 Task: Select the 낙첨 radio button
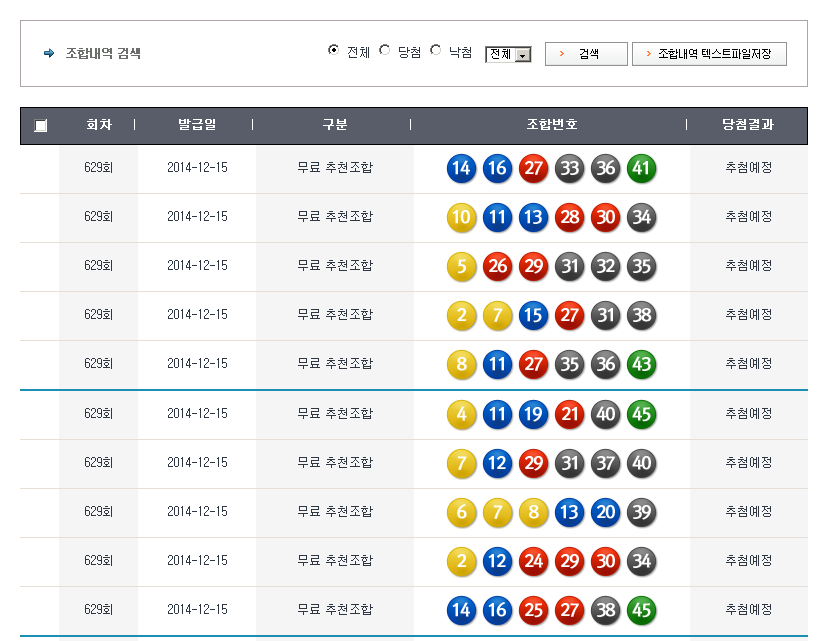click(436, 51)
